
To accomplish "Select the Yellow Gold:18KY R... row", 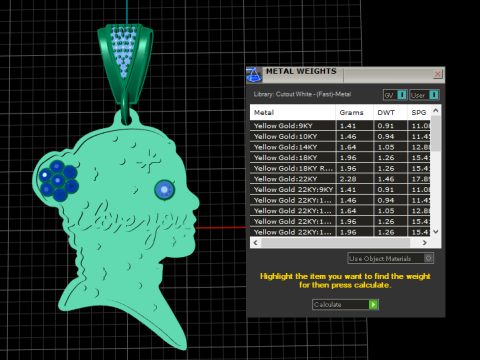I will (x=340, y=168).
